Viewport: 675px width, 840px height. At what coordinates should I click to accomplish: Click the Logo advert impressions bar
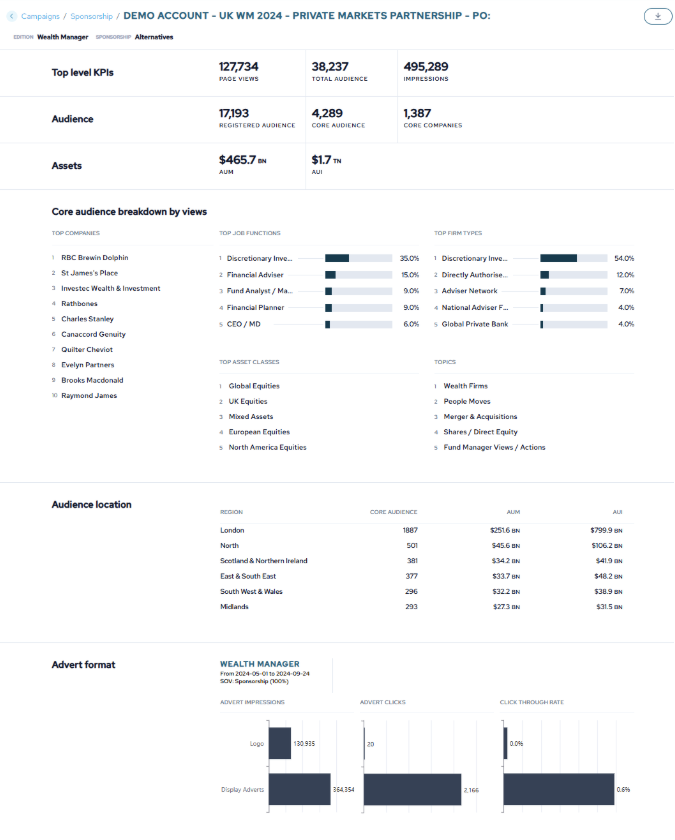tap(280, 744)
